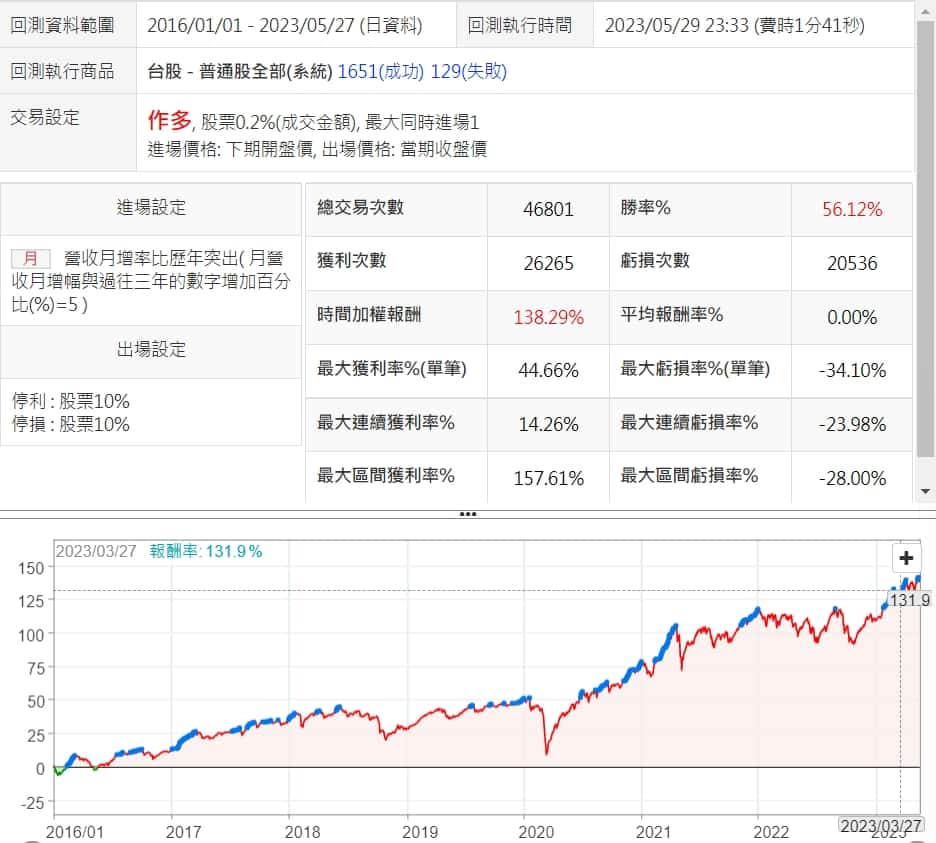Click the 最大區間獲利率% value 157.61%
Screen dimensions: 936x843
(548, 478)
